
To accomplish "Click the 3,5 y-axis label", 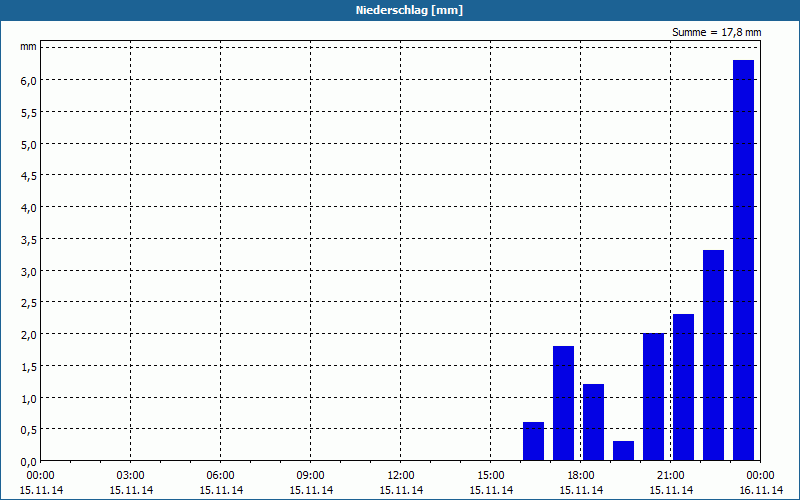I will coord(29,240).
